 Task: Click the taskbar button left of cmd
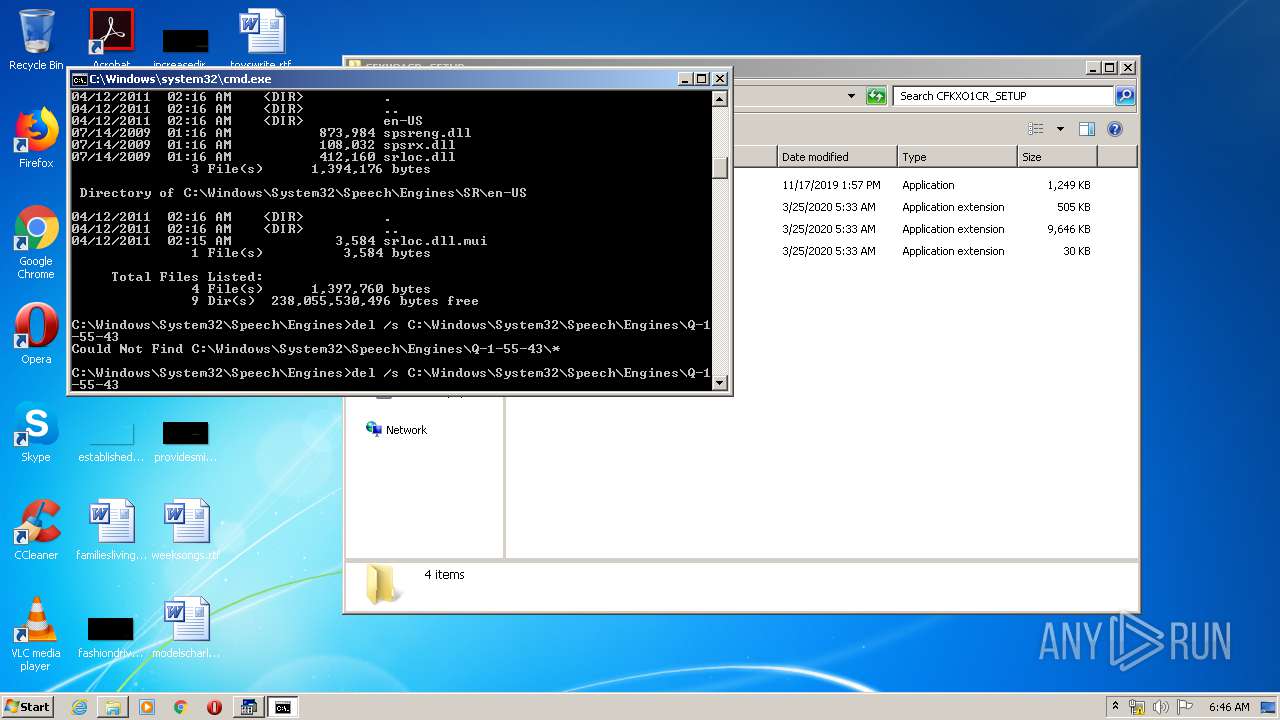click(x=248, y=707)
